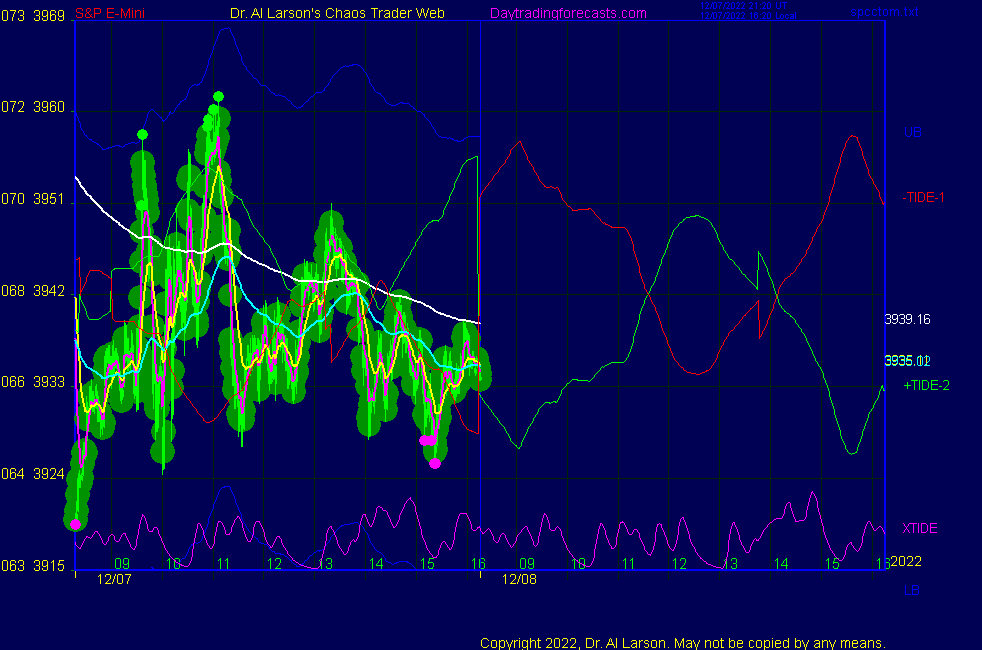Select the magenta 'XTIDE' legend label
982x650 pixels.
point(919,528)
